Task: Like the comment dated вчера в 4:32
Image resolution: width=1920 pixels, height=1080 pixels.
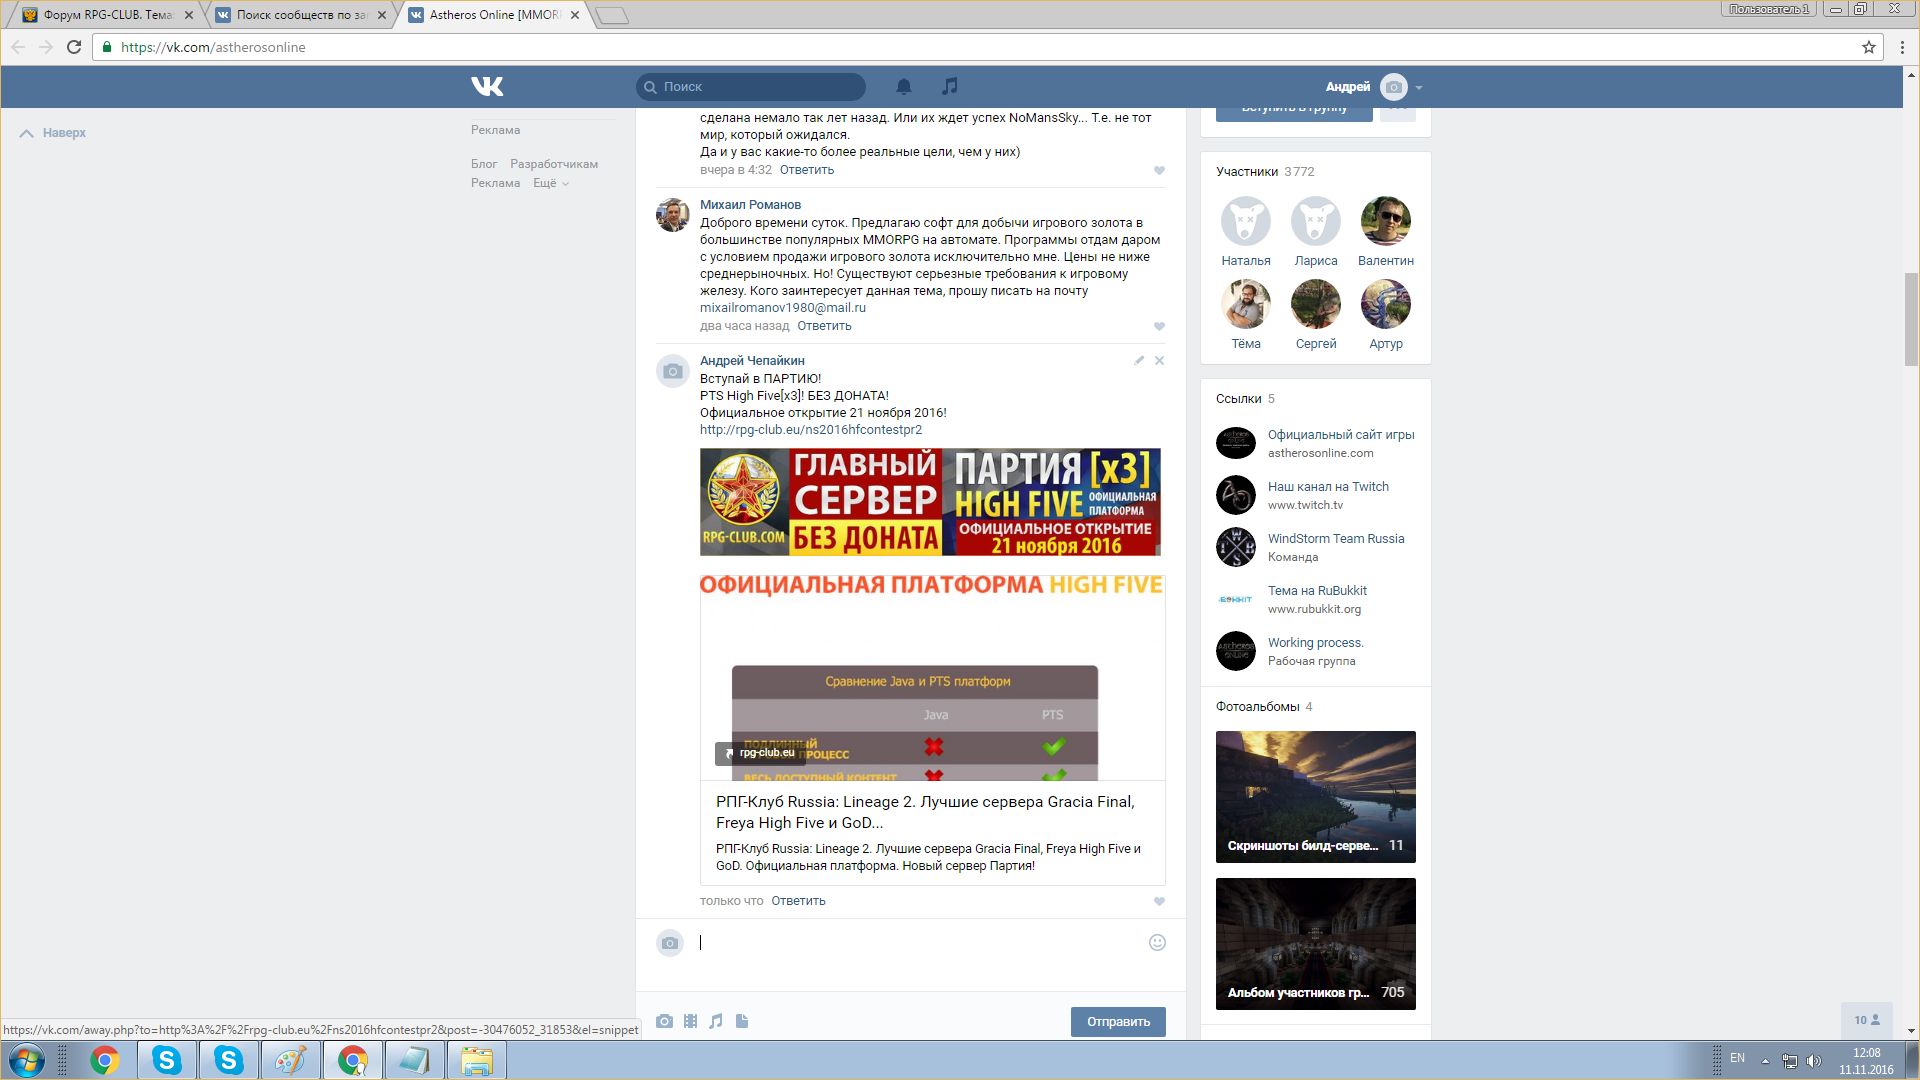Action: [x=1159, y=171]
